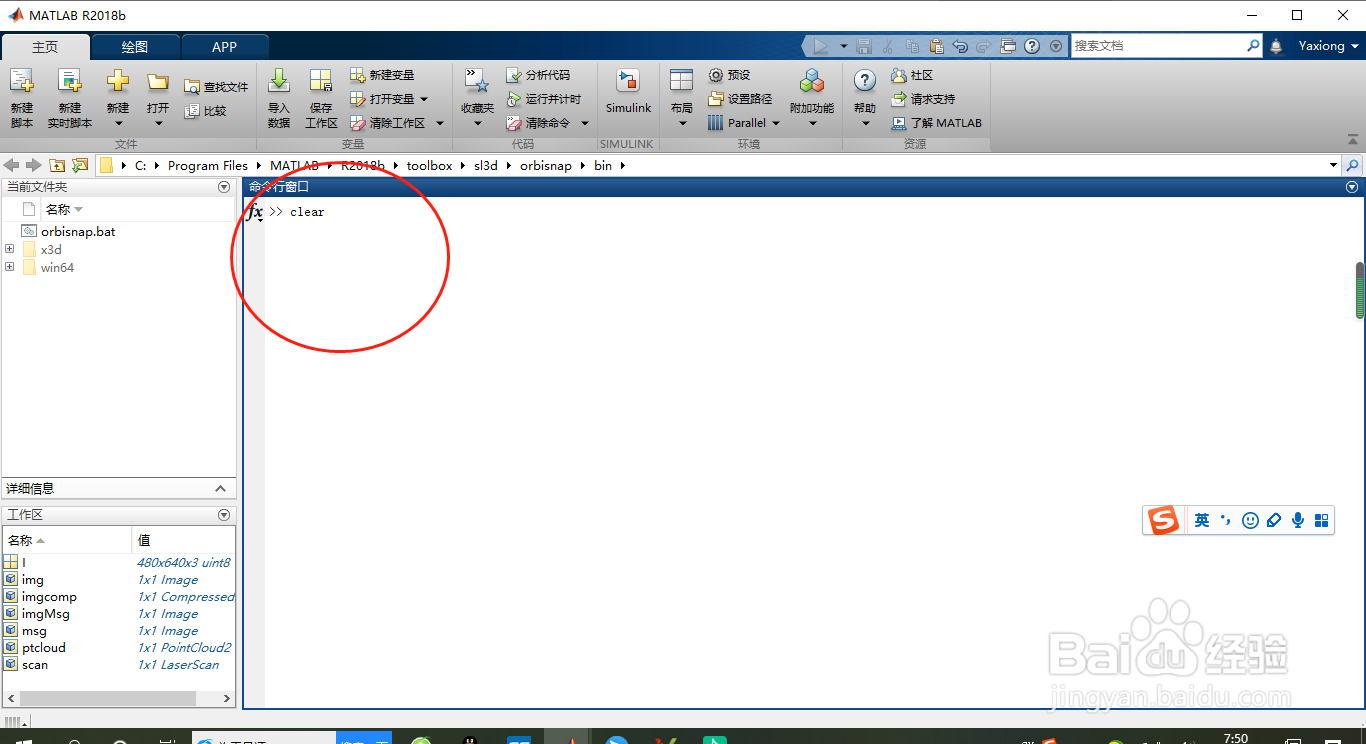
Task: Expand the win64 folder
Action: coord(10,267)
